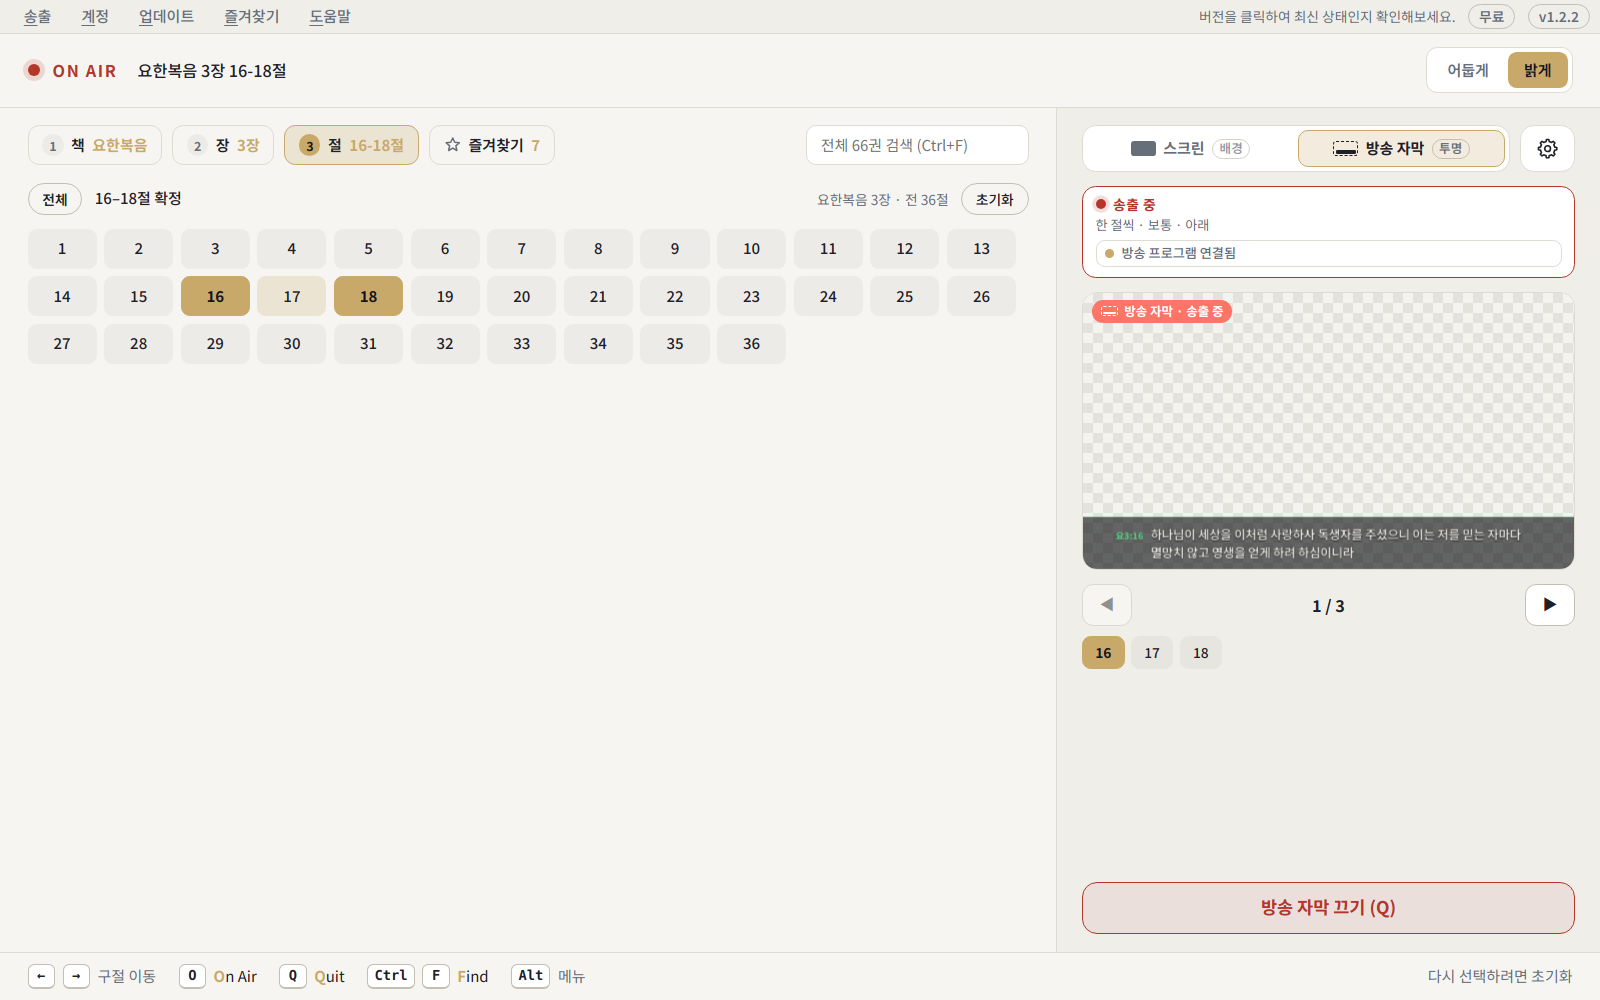Click the 방송 프로그램 연결됨 status row
Screen dimensions: 1600x1000
point(1328,253)
